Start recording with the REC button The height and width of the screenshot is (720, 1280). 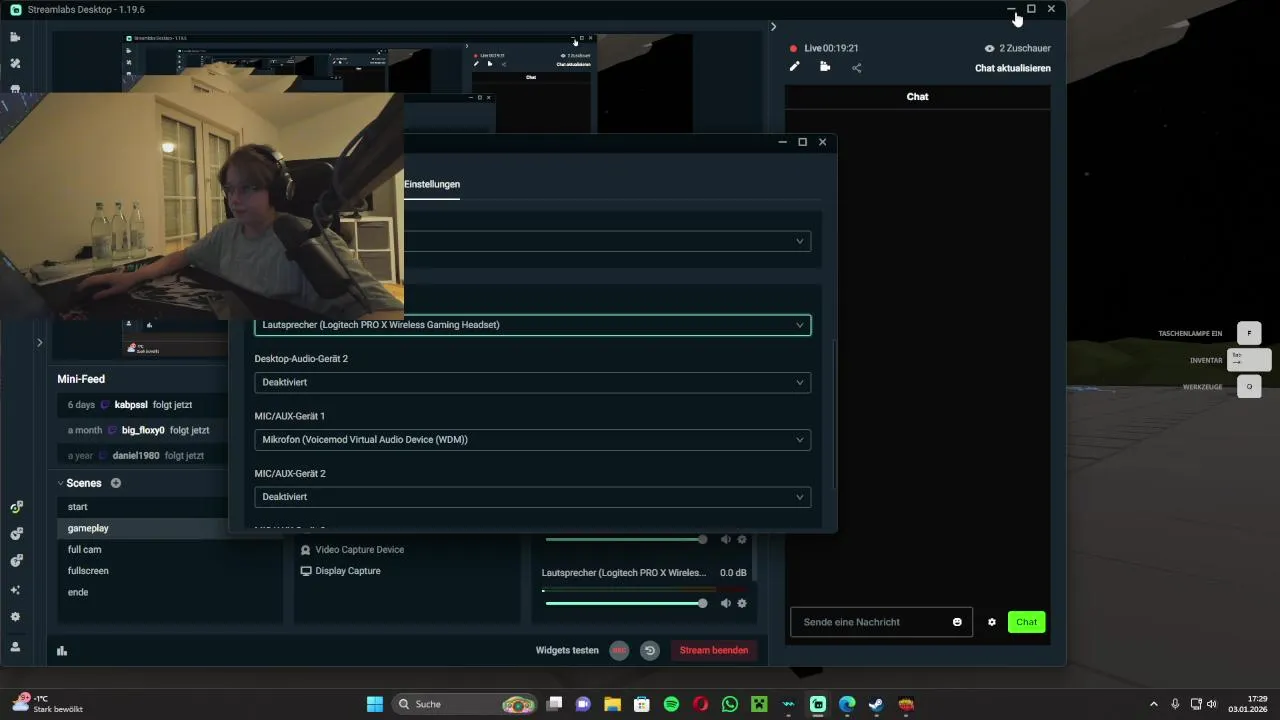tap(619, 650)
